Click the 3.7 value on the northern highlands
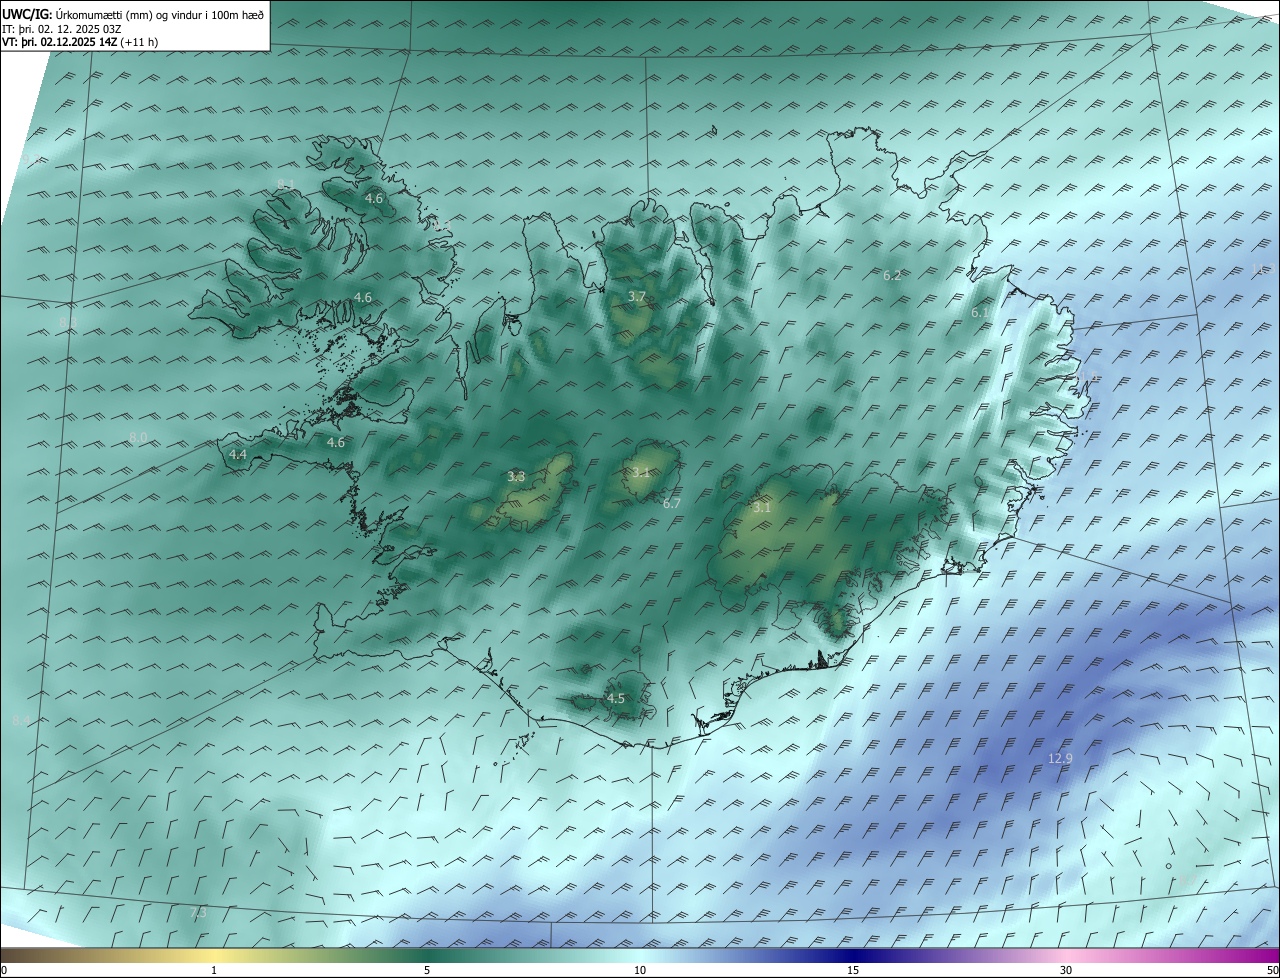The height and width of the screenshot is (978, 1280). coord(636,297)
